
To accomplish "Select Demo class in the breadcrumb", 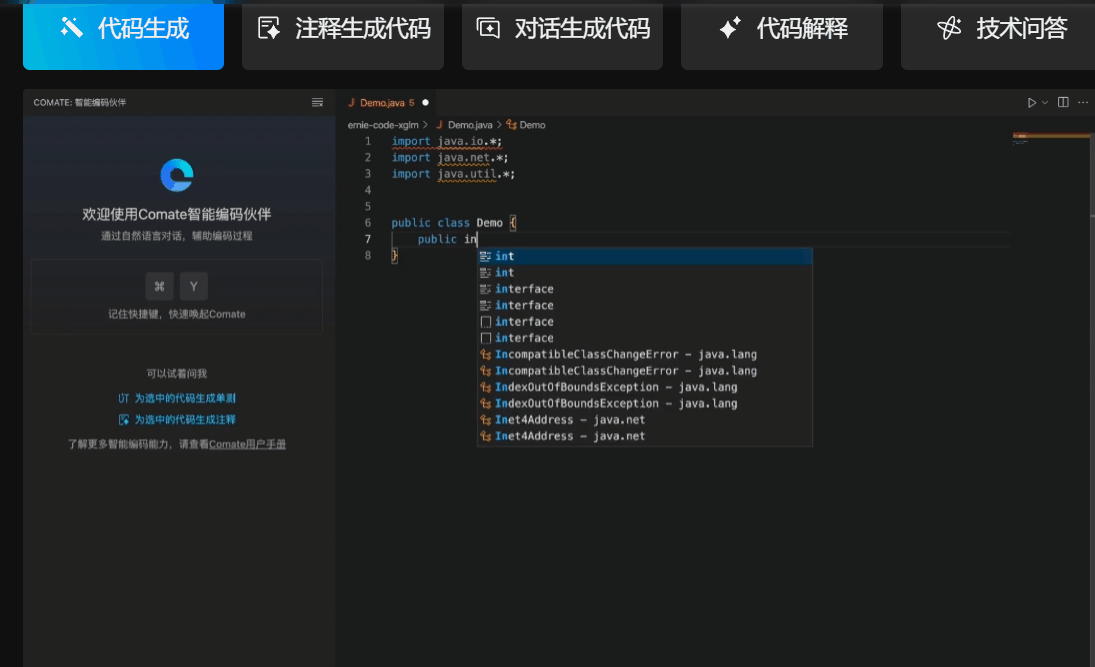I will point(532,125).
